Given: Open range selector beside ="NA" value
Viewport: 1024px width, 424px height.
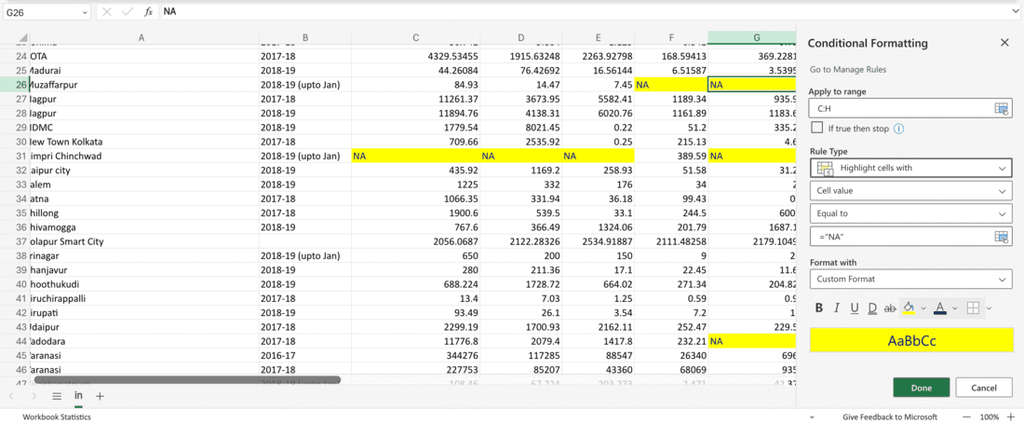Looking at the screenshot, I should [x=1001, y=236].
